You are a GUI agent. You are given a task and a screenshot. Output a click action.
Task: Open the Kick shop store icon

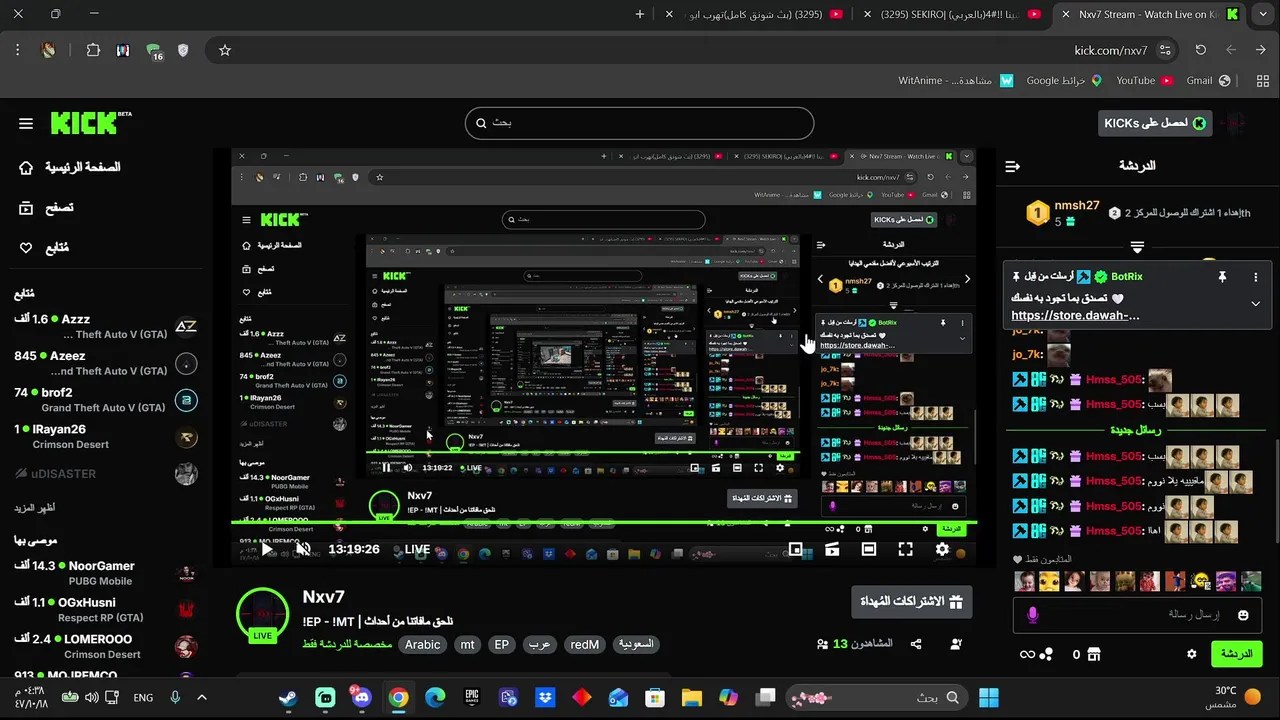[1094, 654]
